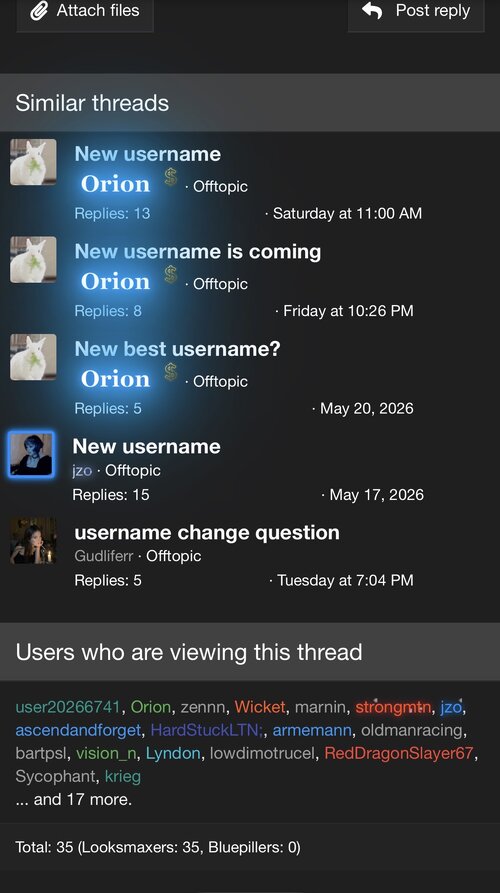The image size is (500, 893).
Task: Open Gudliferr's avatar thumbnail
Action: [x=33, y=540]
